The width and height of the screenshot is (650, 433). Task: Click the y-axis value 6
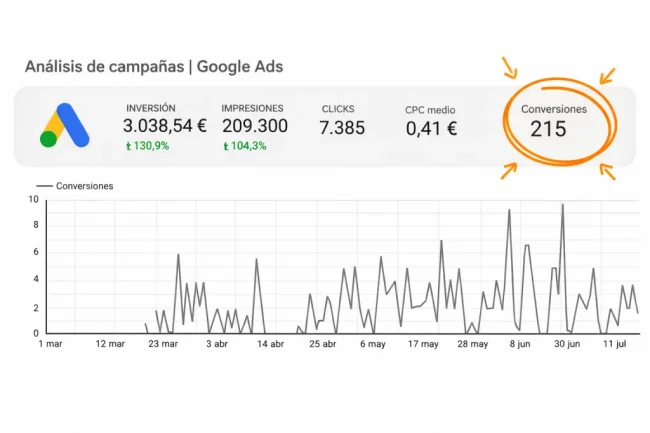coord(36,252)
